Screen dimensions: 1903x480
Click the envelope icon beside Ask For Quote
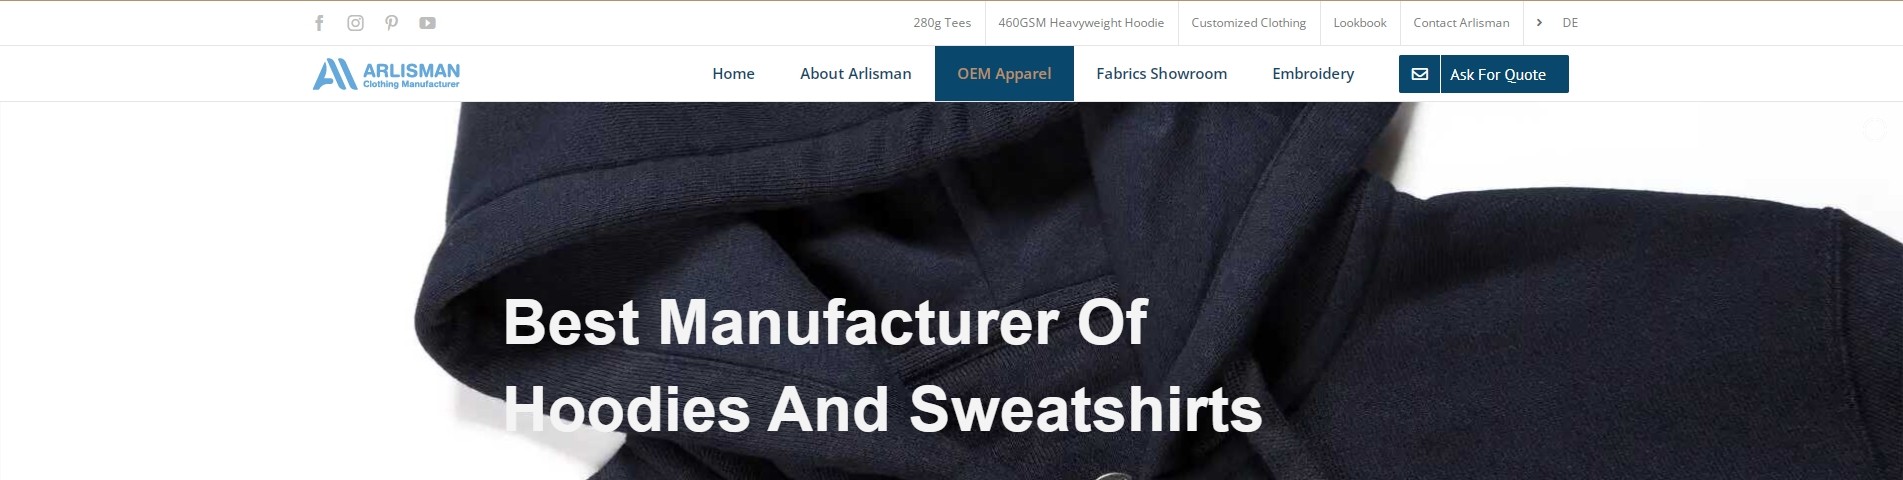tap(1419, 74)
